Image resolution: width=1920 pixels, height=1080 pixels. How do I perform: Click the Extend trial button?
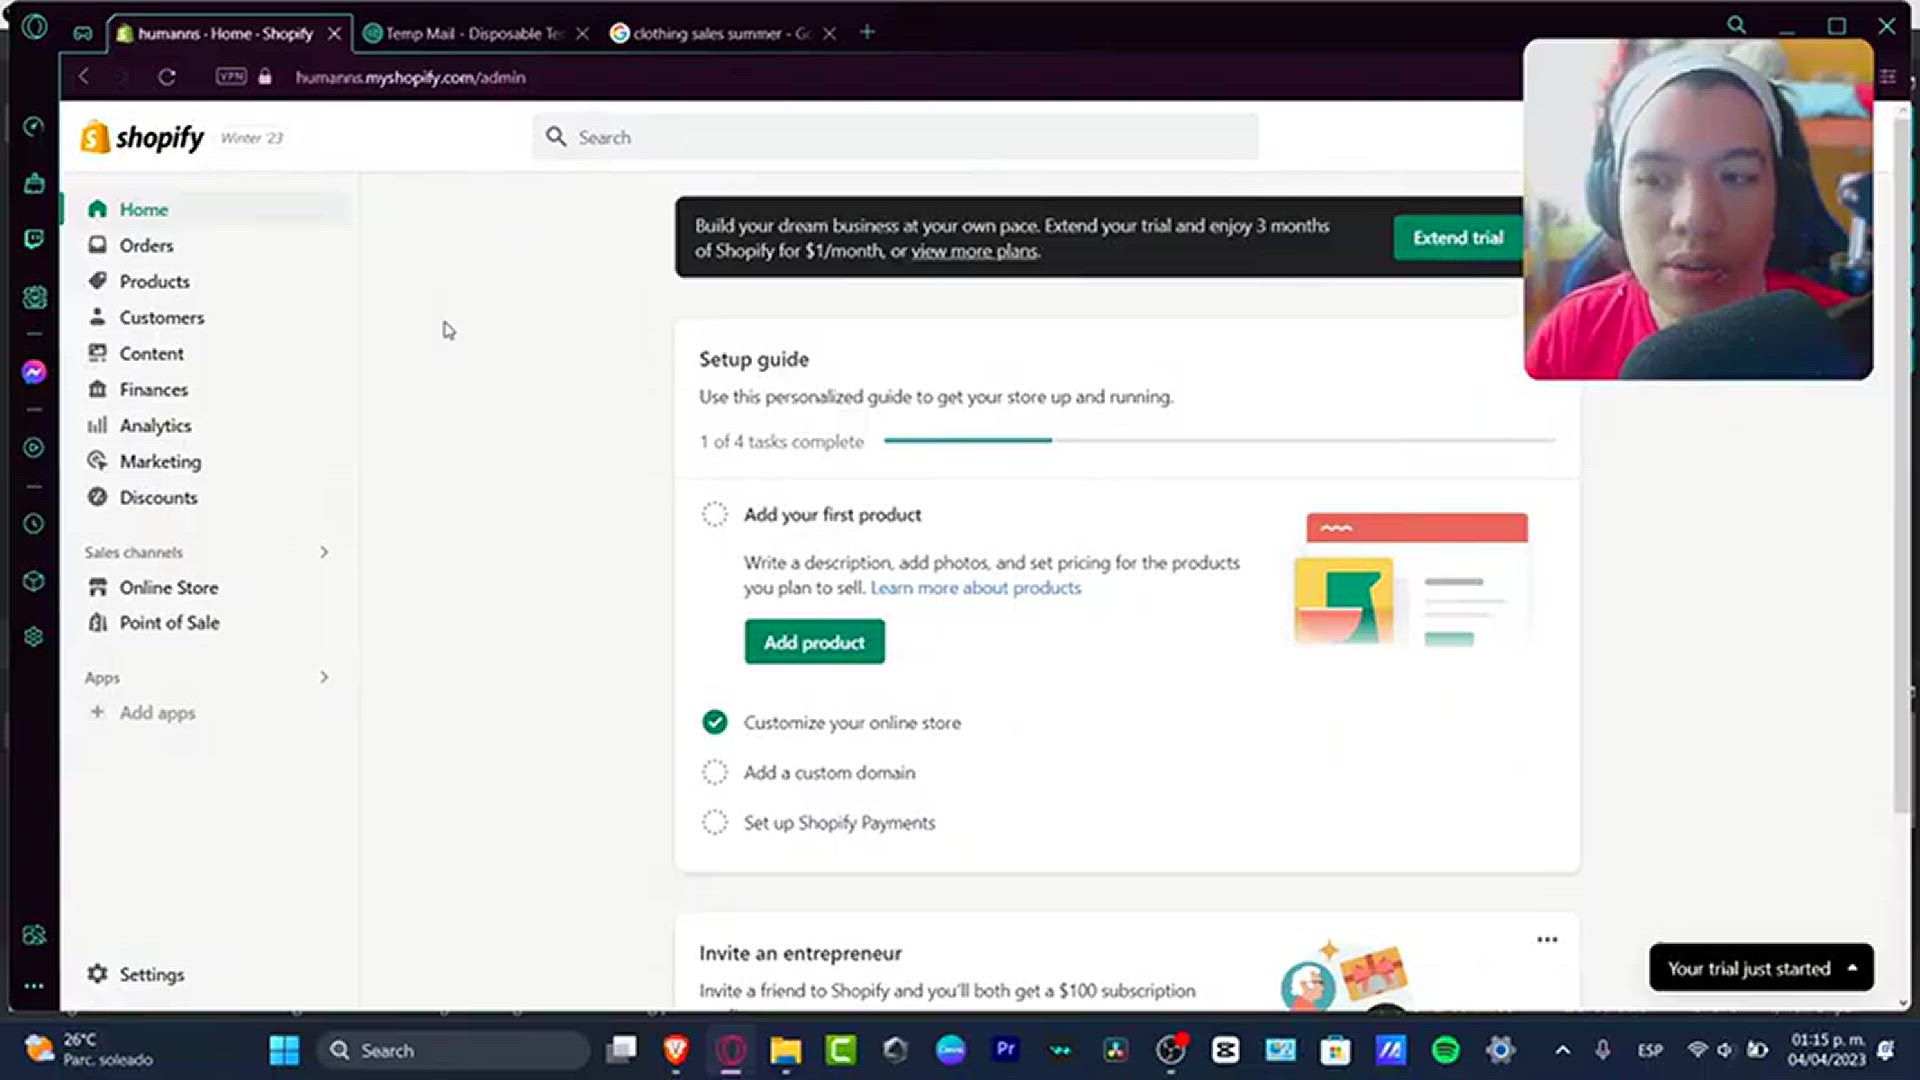coord(1457,238)
